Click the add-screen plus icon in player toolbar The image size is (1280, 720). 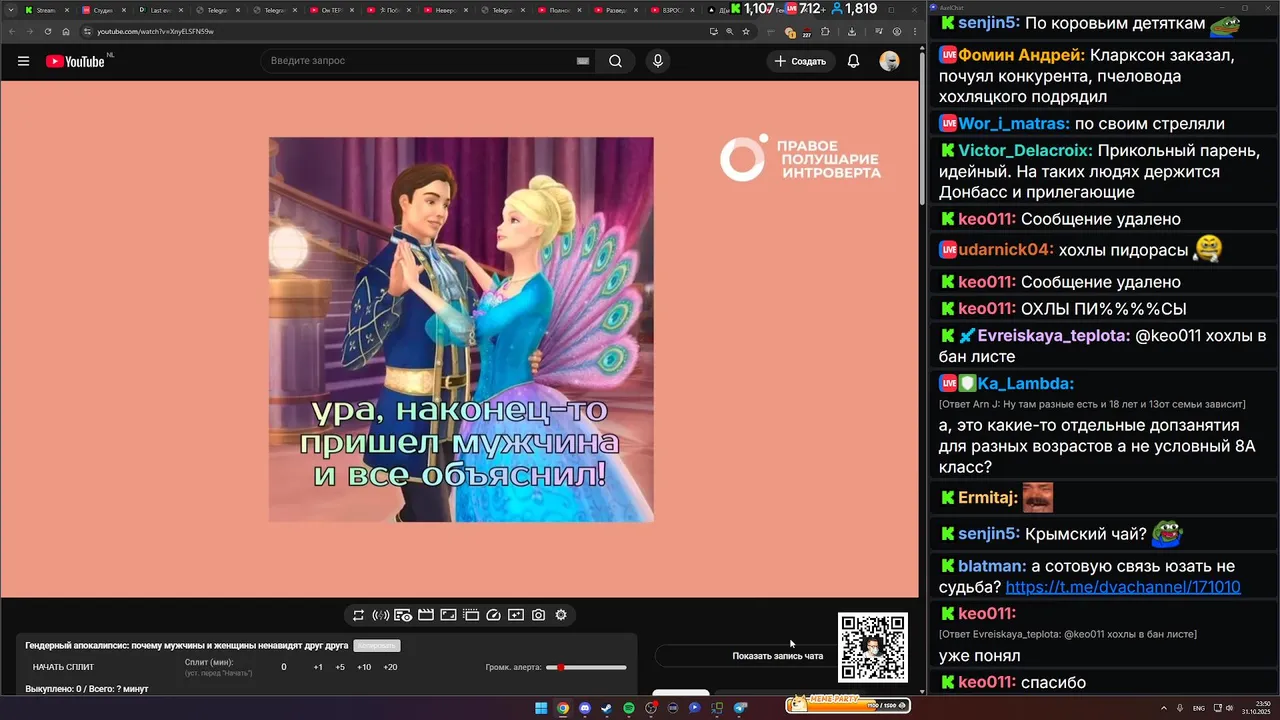(x=516, y=615)
